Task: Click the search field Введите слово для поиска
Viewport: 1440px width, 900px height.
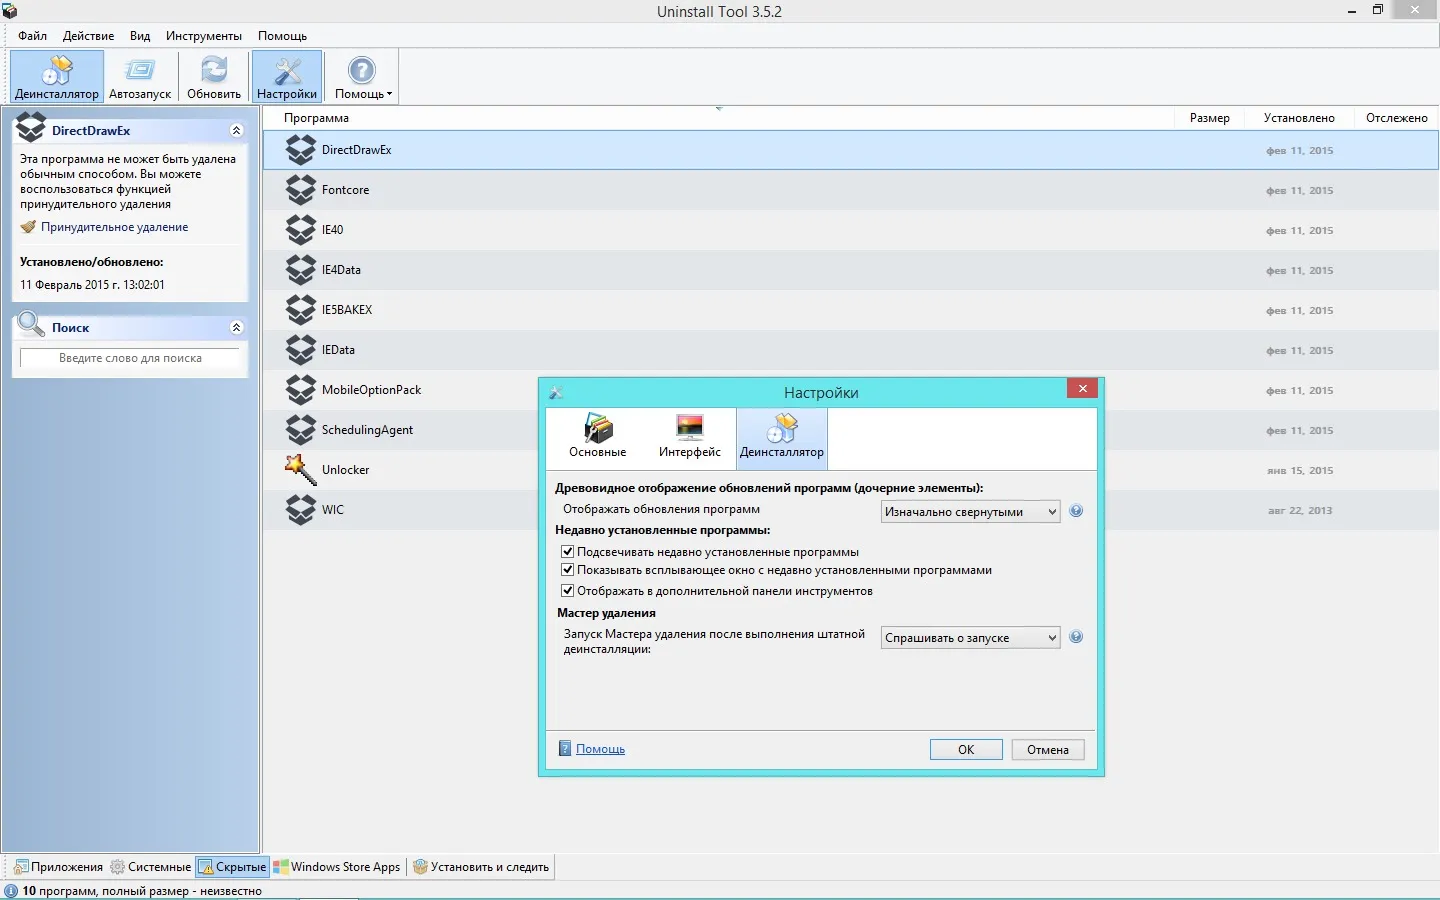Action: [x=130, y=358]
